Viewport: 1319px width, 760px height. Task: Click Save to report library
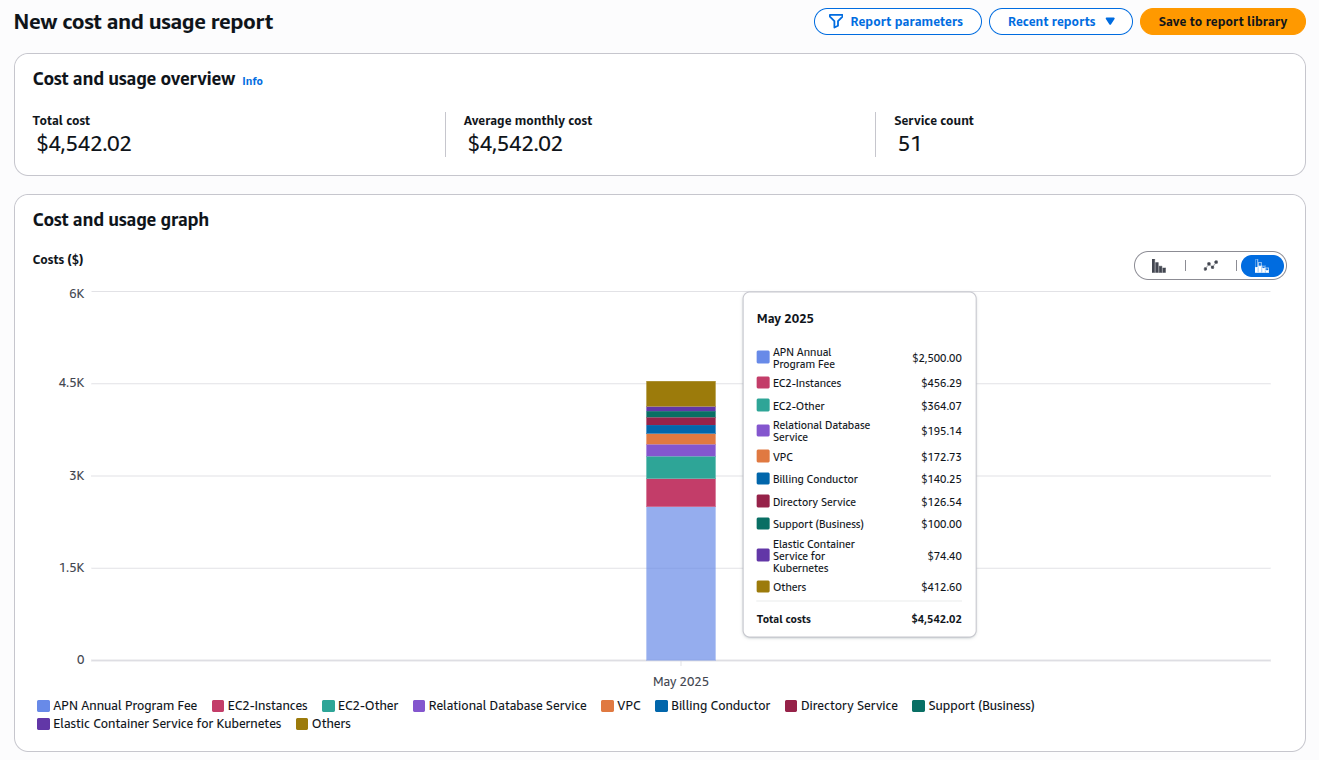coord(1222,22)
